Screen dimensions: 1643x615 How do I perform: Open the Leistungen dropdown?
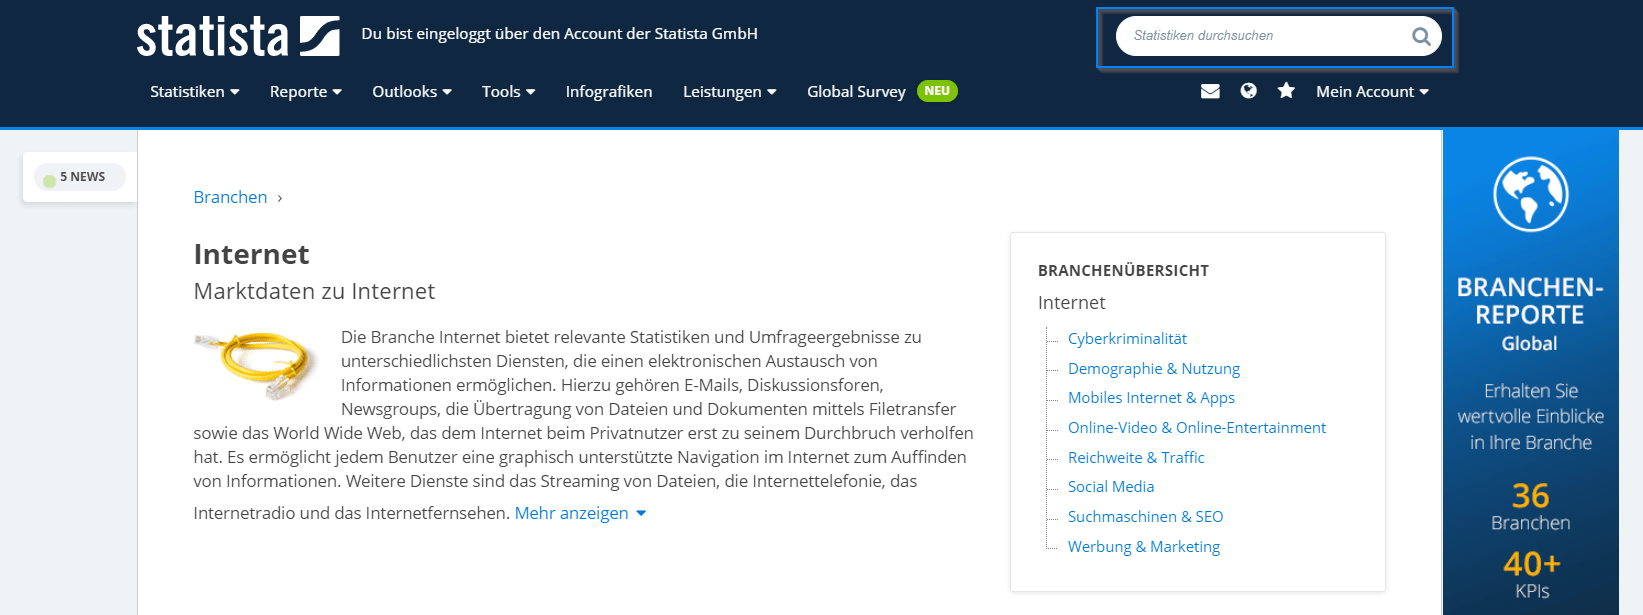730,91
